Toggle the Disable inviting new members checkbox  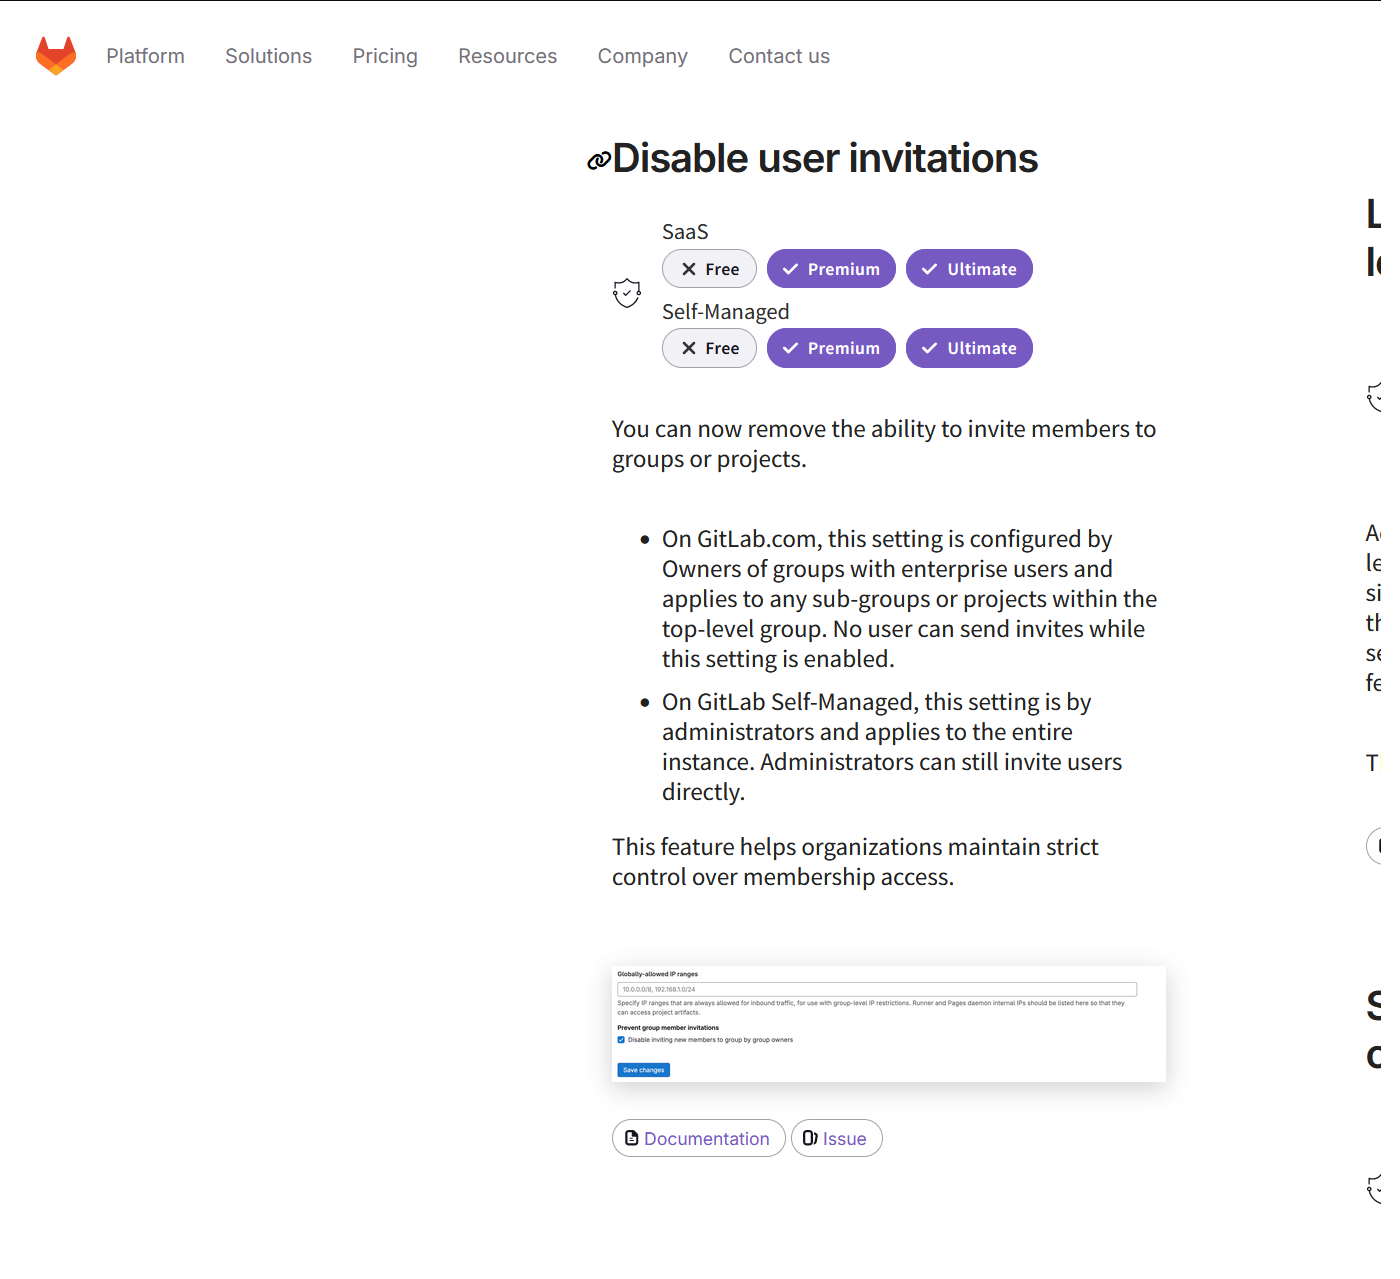(x=621, y=1040)
